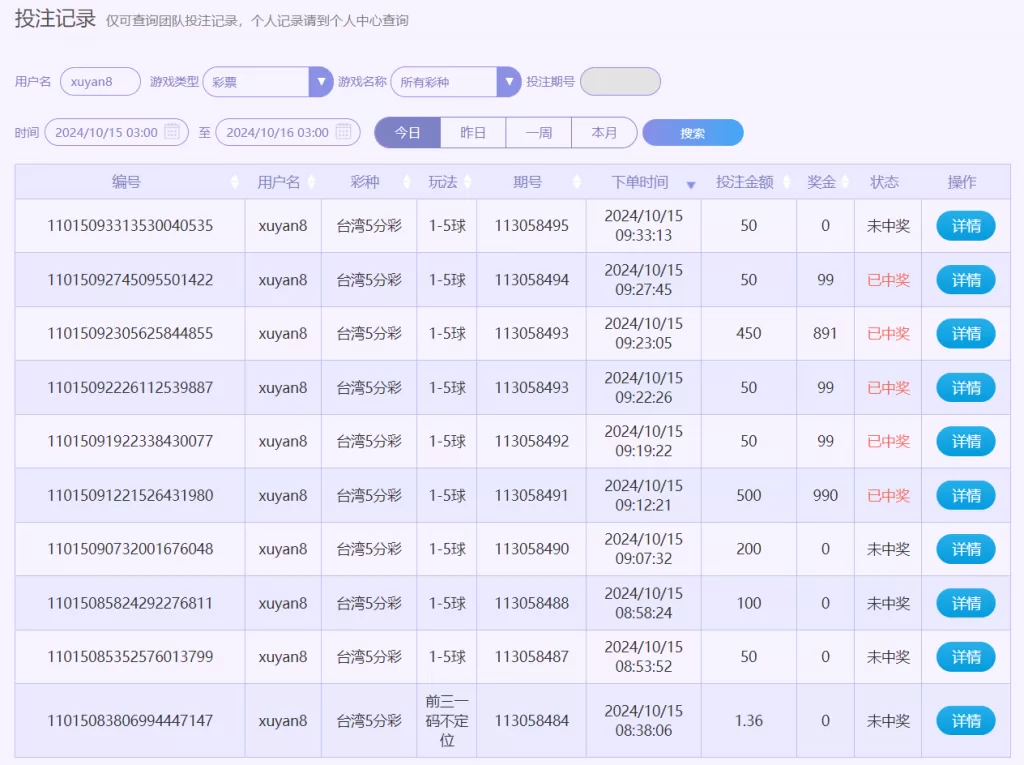
Task: Sort by 彩种 column arrows
Action: click(x=407, y=182)
